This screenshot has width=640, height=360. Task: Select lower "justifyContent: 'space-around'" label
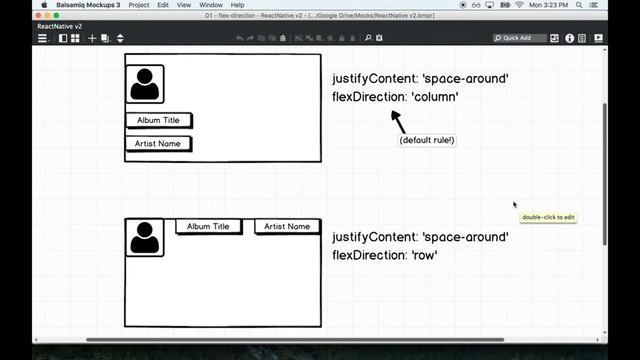[420, 237]
